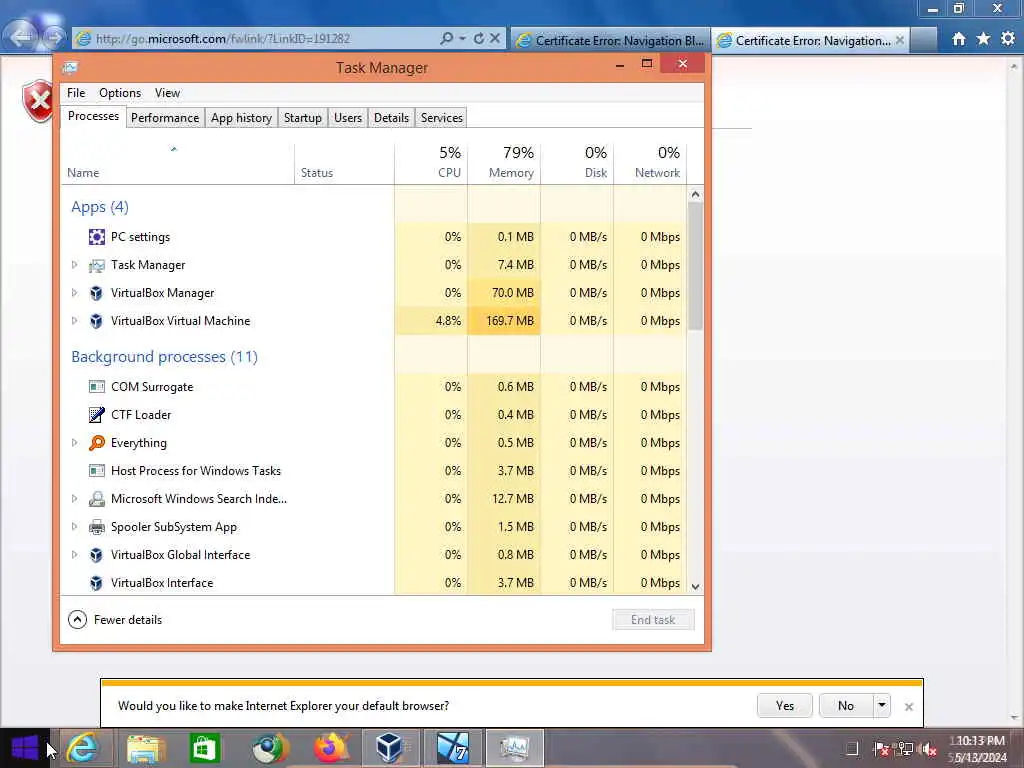Click the Internet Explorer refresh icon
Image resolution: width=1024 pixels, height=768 pixels.
[479, 39]
